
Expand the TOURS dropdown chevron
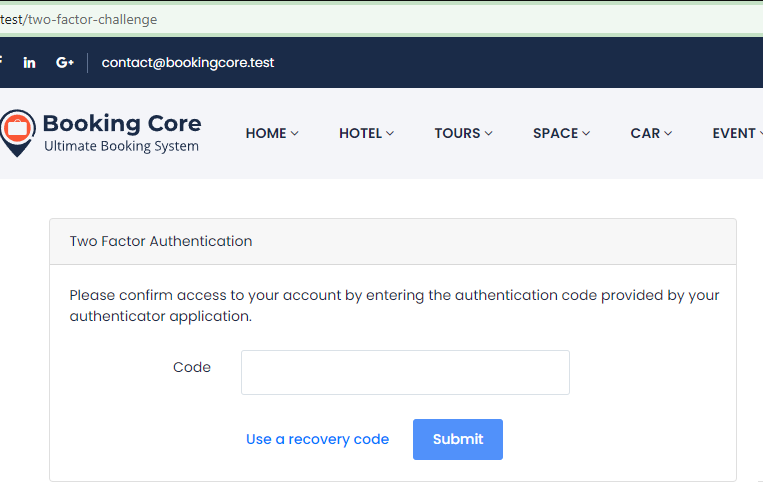tap(489, 134)
